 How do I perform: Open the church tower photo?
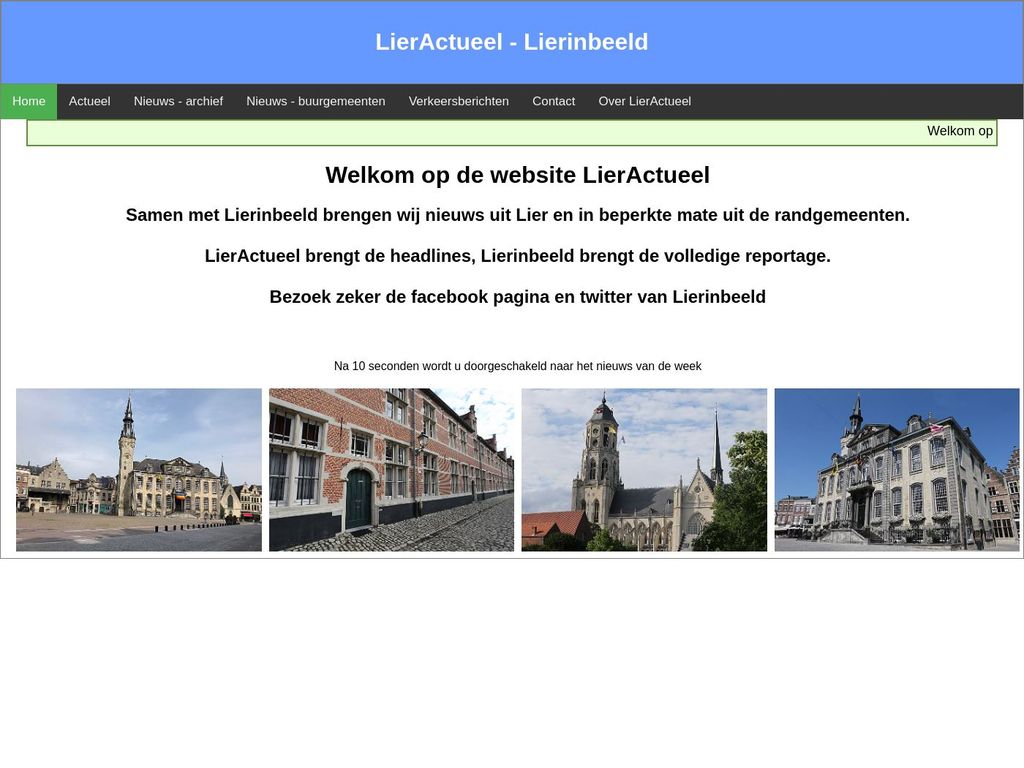coord(645,470)
